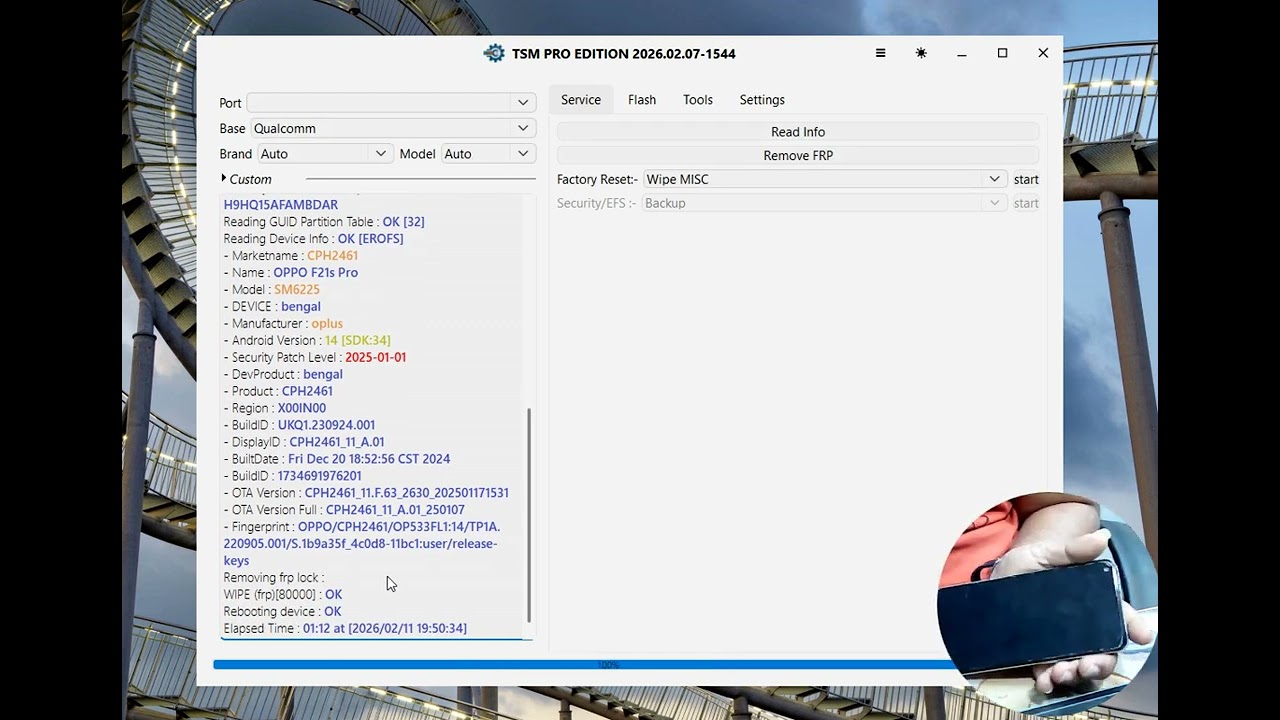Maximize the TSM Pro window
The image size is (1280, 720).
[x=1002, y=53]
